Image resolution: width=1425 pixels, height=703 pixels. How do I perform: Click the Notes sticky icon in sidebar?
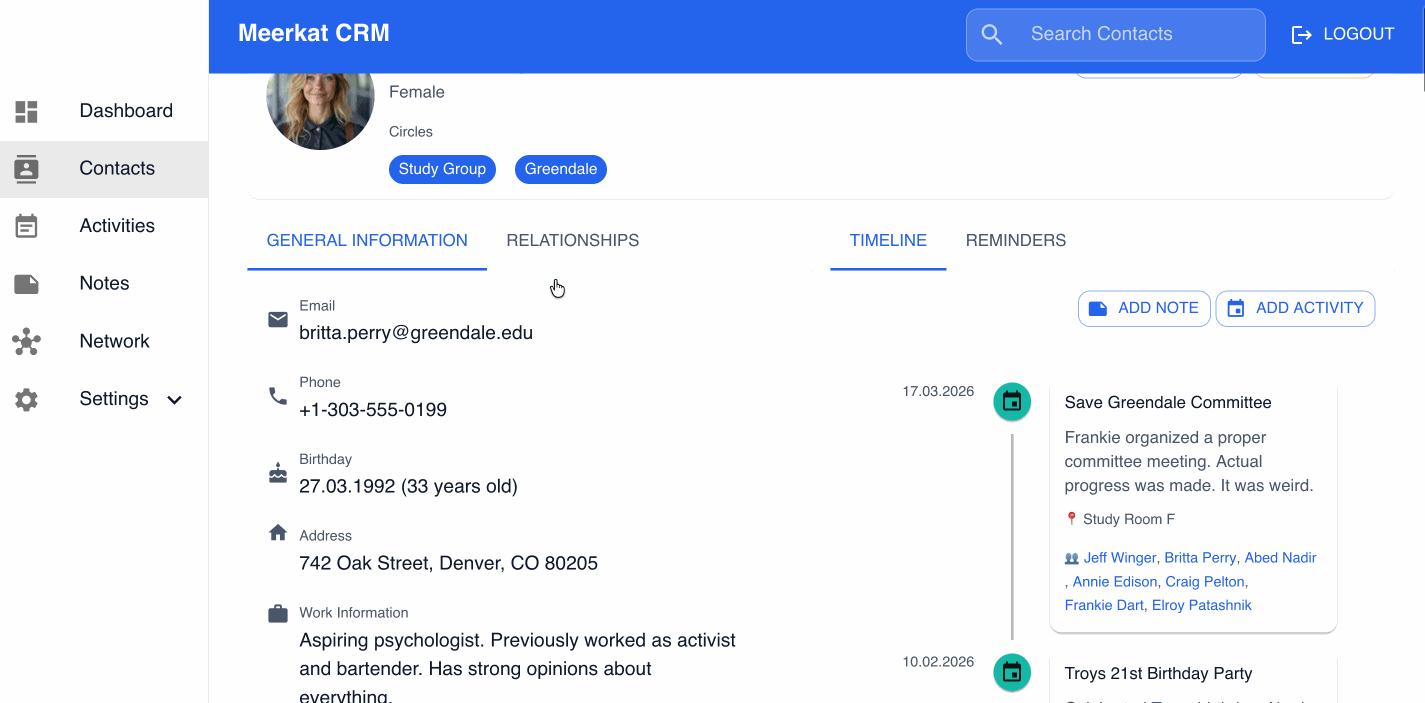pyautogui.click(x=27, y=284)
